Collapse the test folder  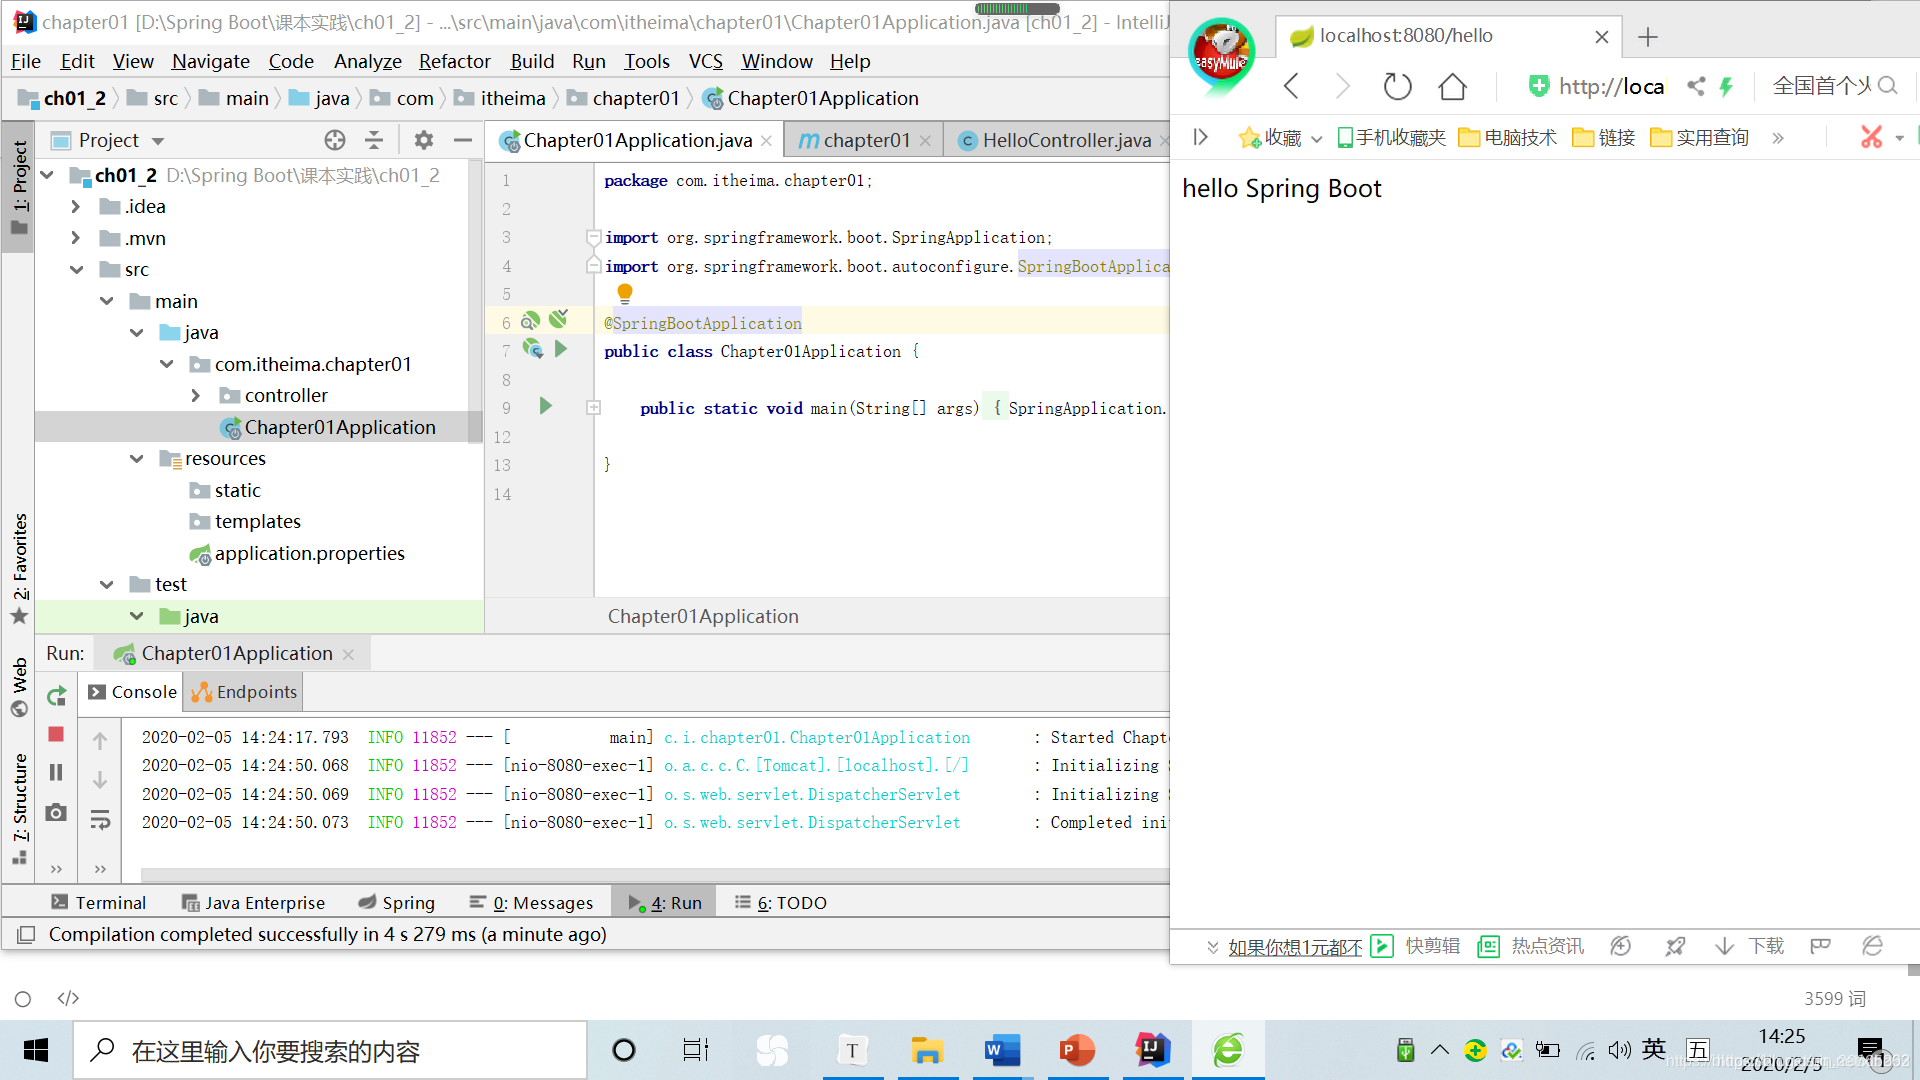pyautogui.click(x=107, y=584)
